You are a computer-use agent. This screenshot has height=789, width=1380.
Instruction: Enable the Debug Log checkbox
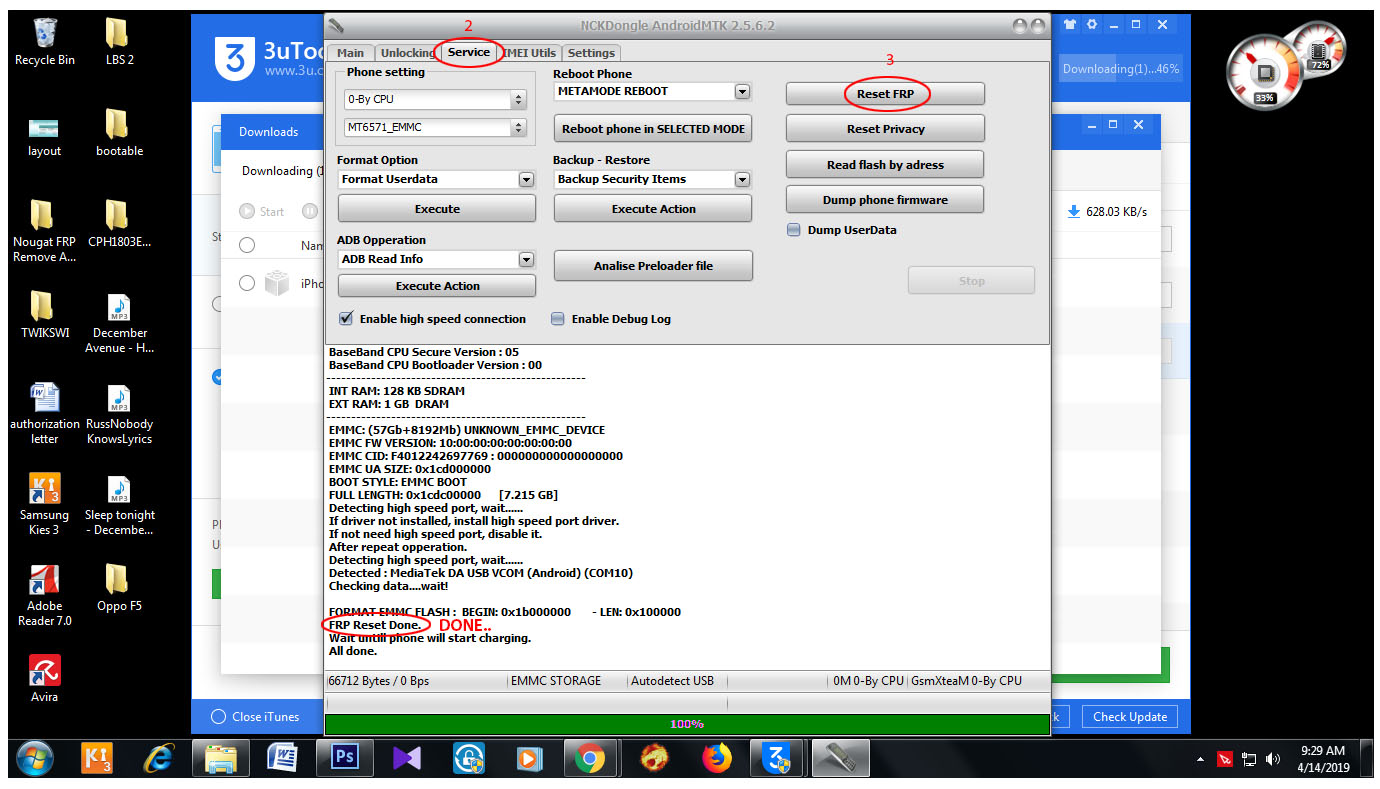click(x=558, y=319)
